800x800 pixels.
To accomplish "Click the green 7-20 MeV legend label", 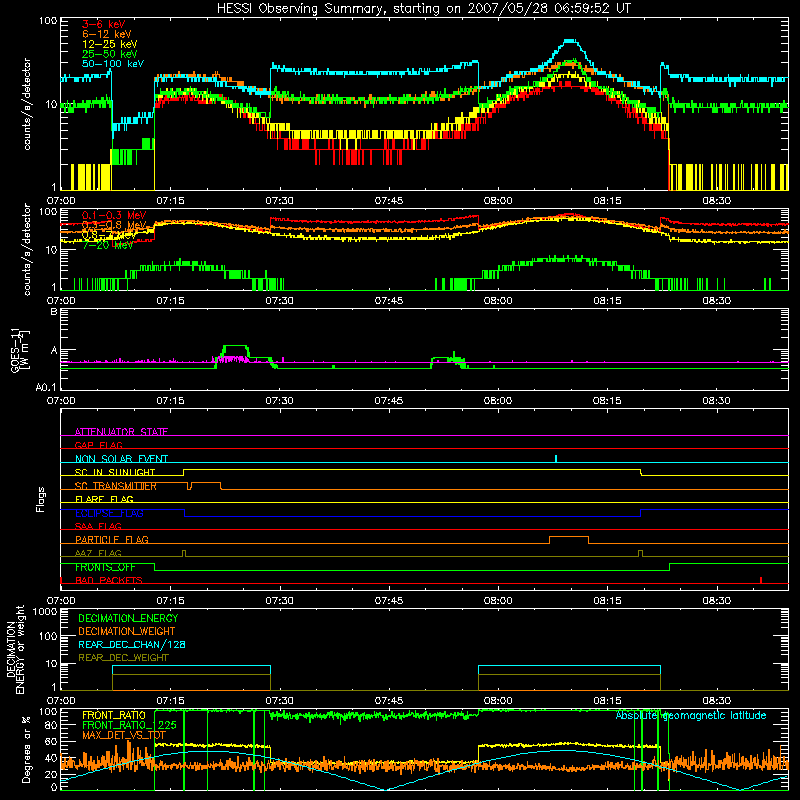I will click(108, 245).
